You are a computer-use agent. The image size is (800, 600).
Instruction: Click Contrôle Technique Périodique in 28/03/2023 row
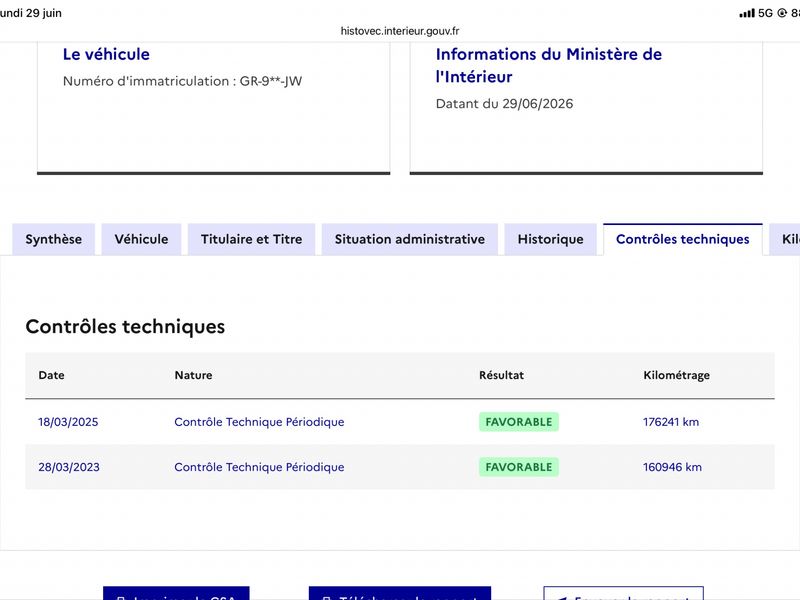pos(259,467)
